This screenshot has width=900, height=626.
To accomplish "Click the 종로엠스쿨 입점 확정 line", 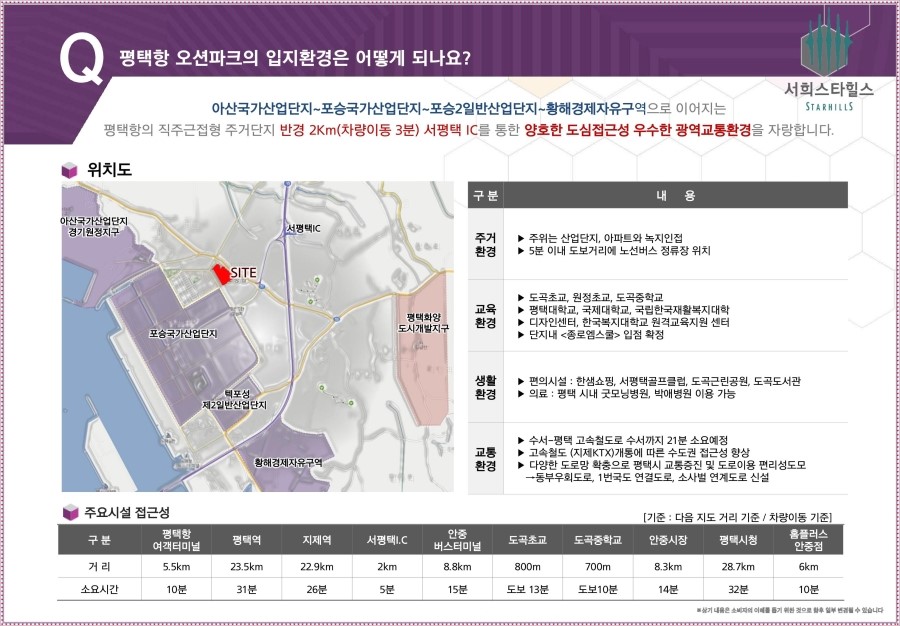I will coord(591,335).
